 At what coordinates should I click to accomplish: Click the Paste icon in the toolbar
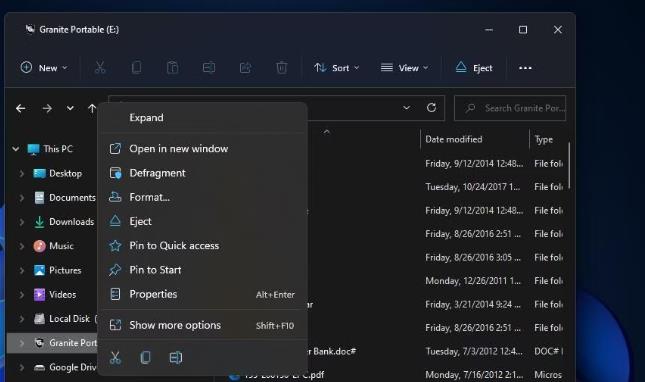172,67
